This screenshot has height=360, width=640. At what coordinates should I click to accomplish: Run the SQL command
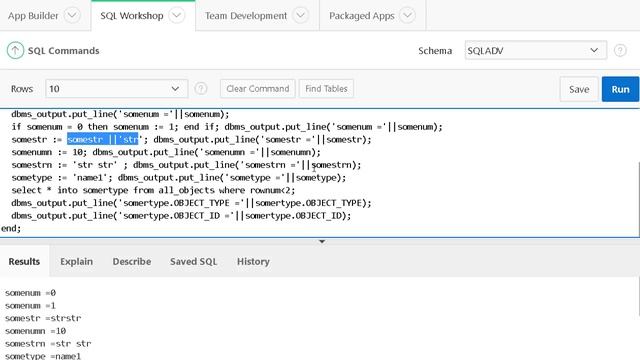(620, 89)
